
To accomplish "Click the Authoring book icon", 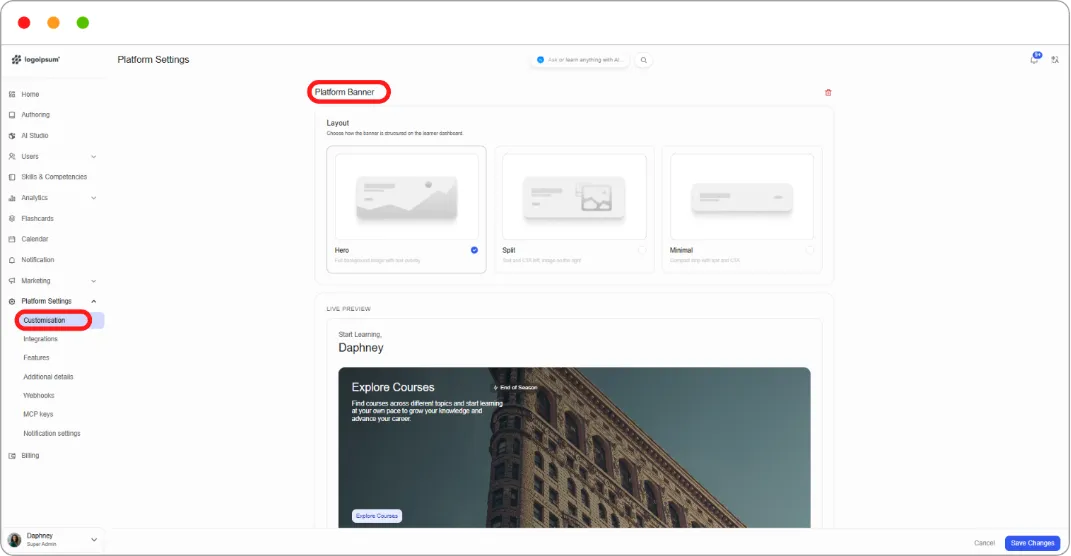I will coord(12,115).
